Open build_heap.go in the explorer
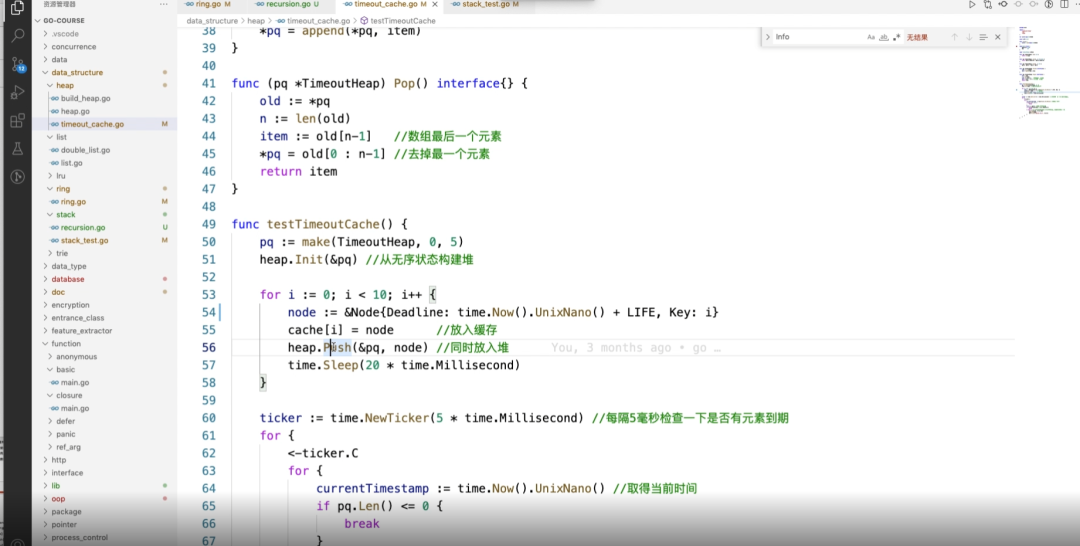The image size is (1080, 546). (x=85, y=99)
